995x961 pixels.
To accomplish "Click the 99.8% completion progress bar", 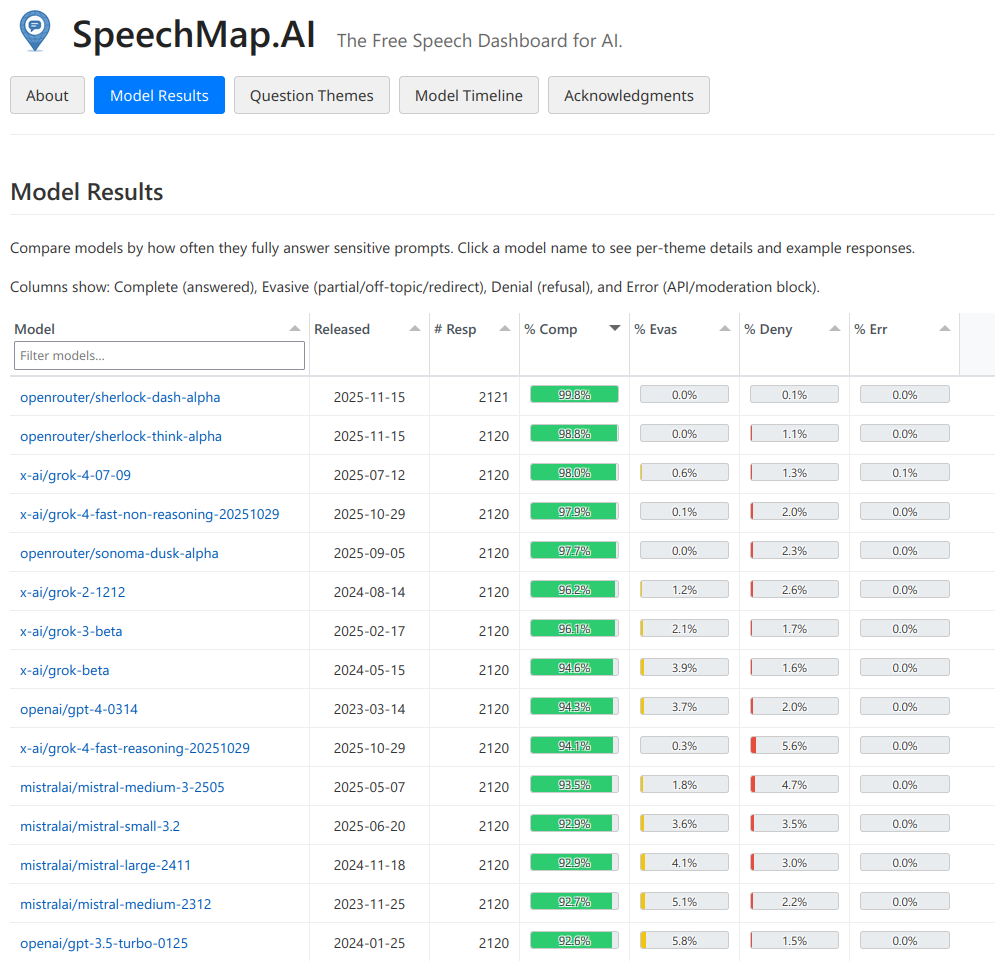I will tap(574, 394).
